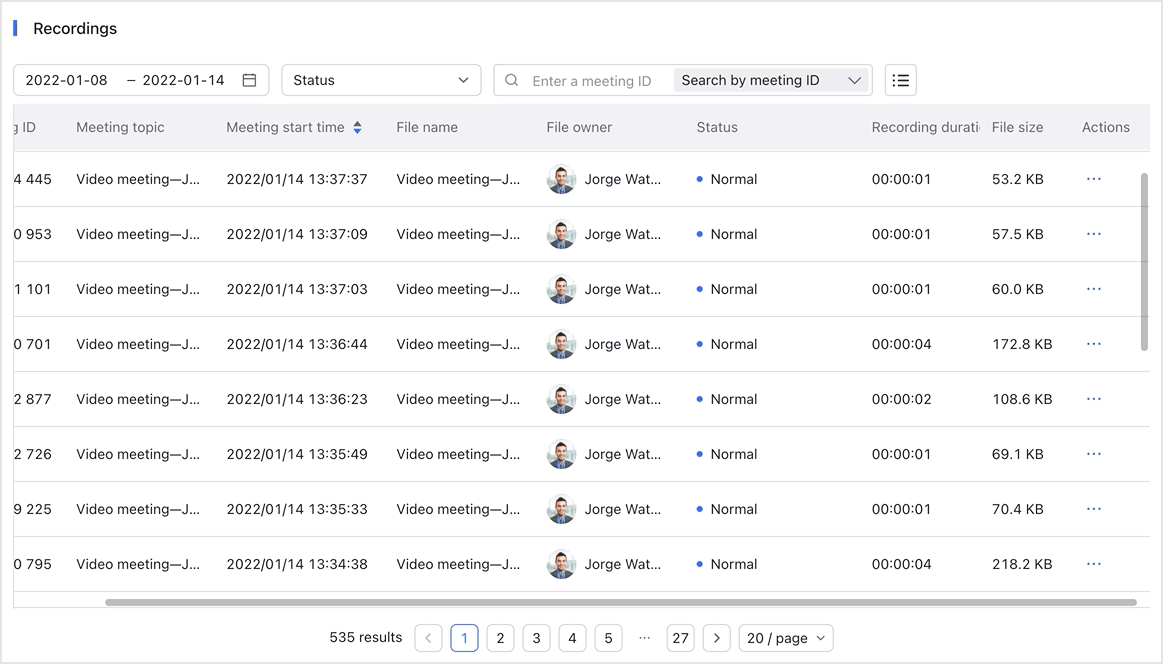The height and width of the screenshot is (664, 1163).
Task: Click Normal status in 13:36:44 row
Action: [727, 343]
